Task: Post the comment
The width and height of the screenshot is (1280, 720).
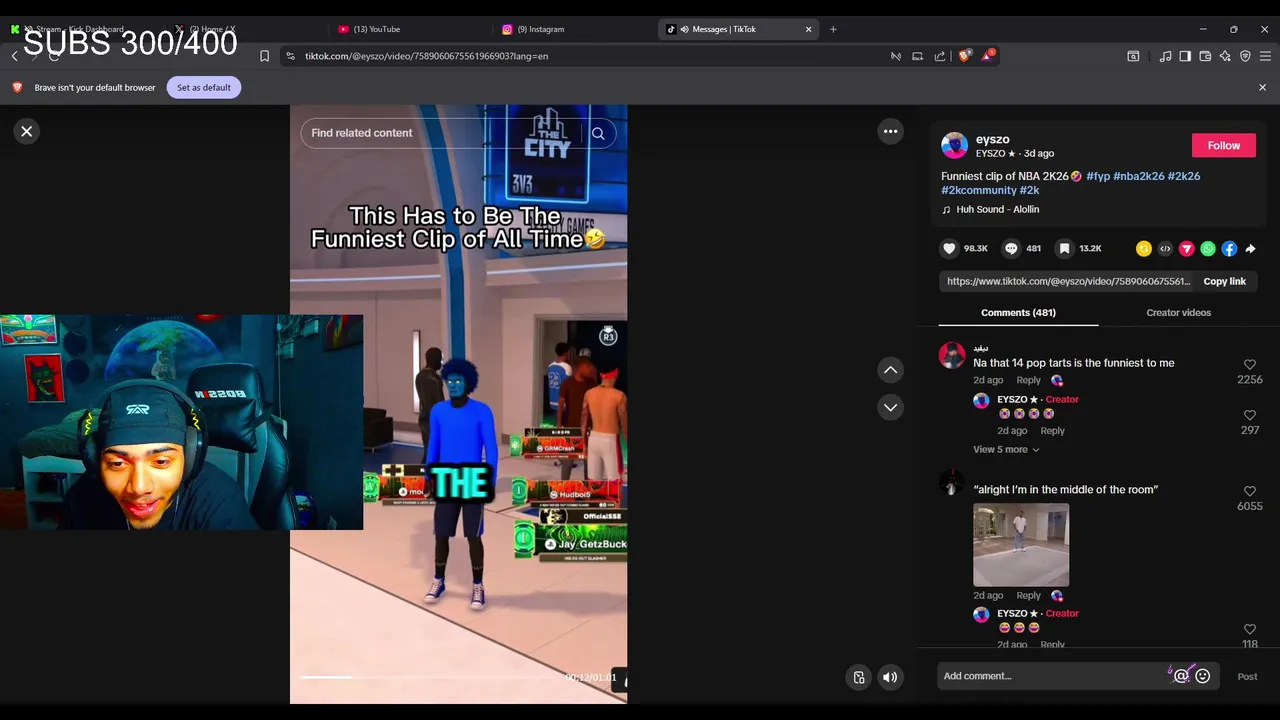Action: (1247, 677)
